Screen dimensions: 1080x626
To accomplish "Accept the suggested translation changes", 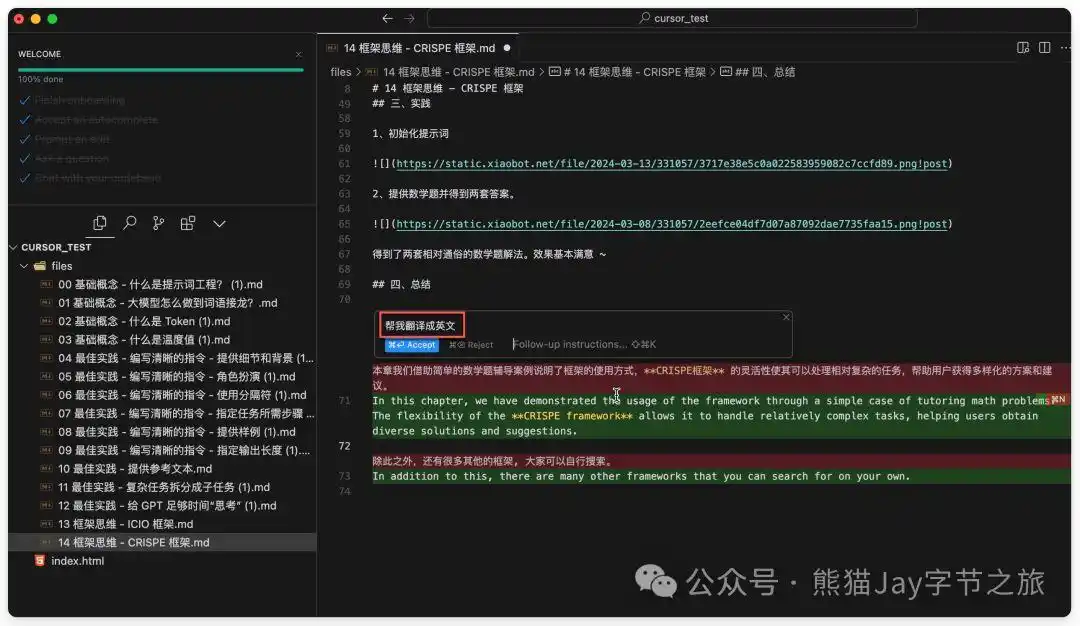I will click(x=411, y=345).
